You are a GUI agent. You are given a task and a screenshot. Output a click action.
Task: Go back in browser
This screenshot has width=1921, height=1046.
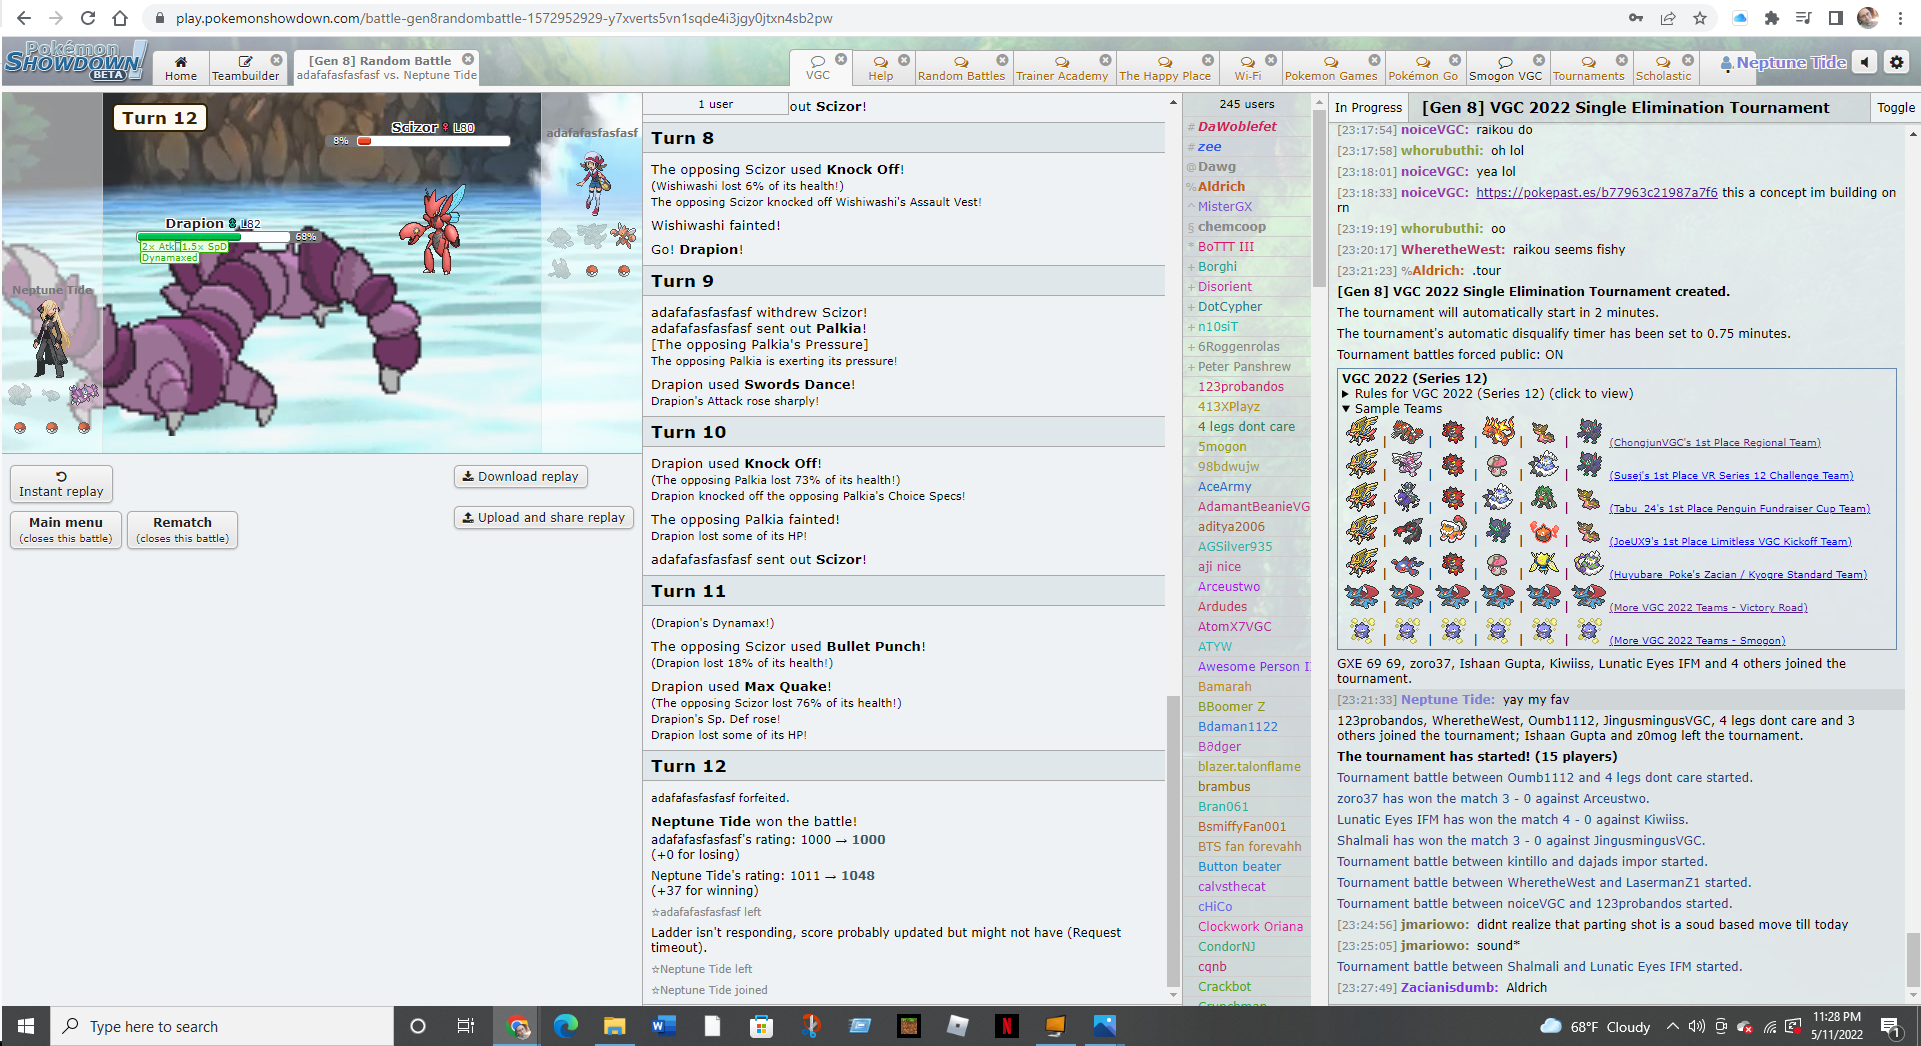(24, 18)
